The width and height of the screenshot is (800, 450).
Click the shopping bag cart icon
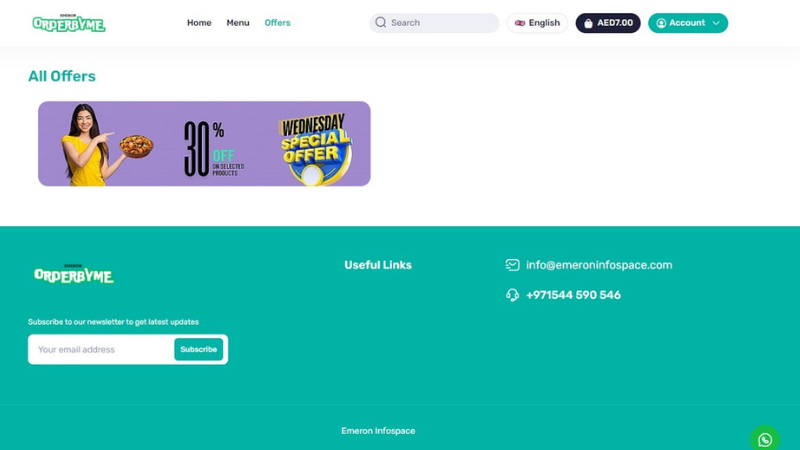click(x=588, y=23)
